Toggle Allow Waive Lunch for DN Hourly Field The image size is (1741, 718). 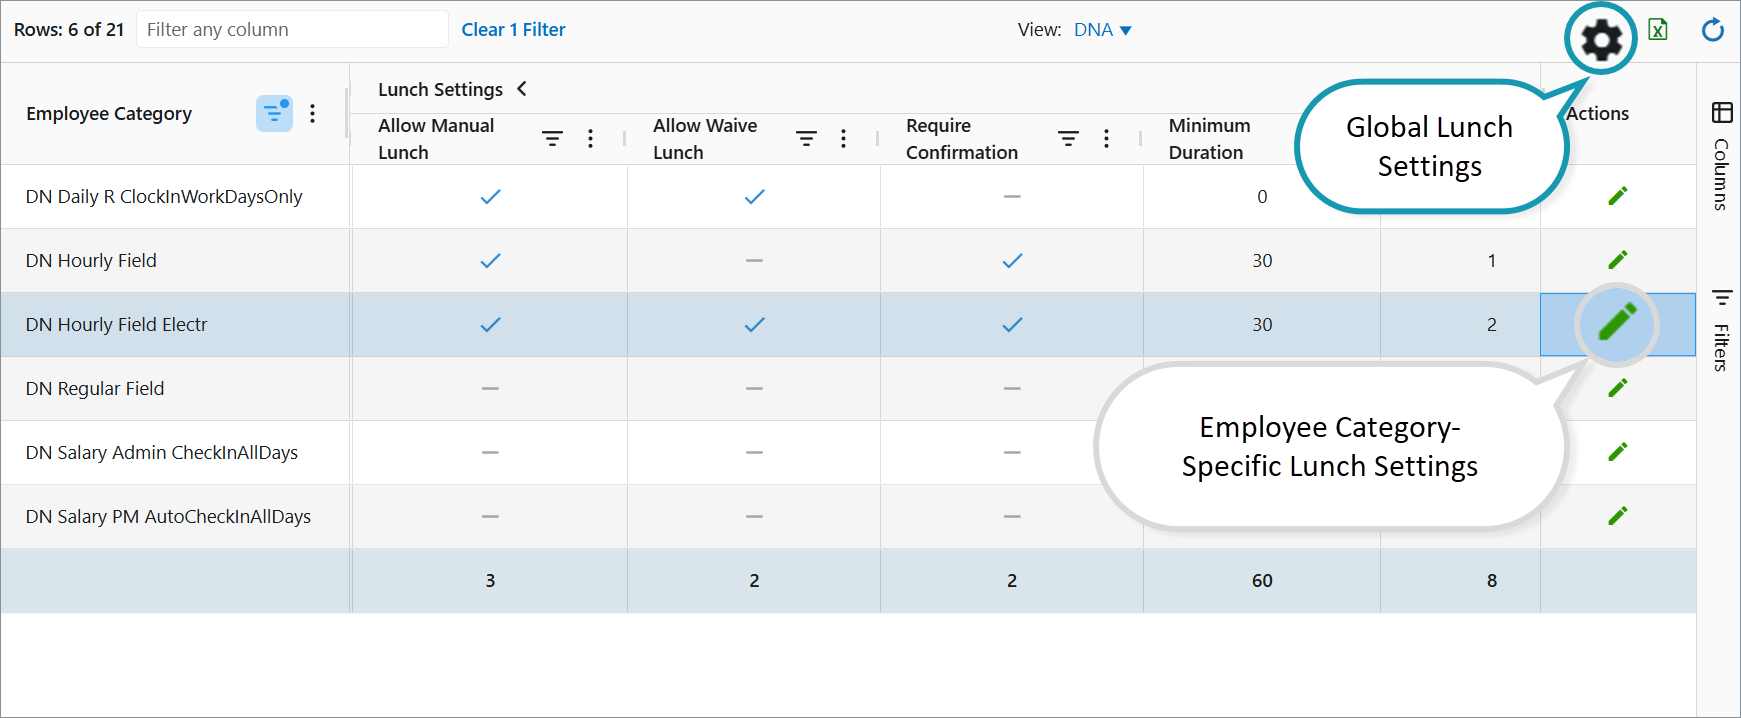point(754,260)
